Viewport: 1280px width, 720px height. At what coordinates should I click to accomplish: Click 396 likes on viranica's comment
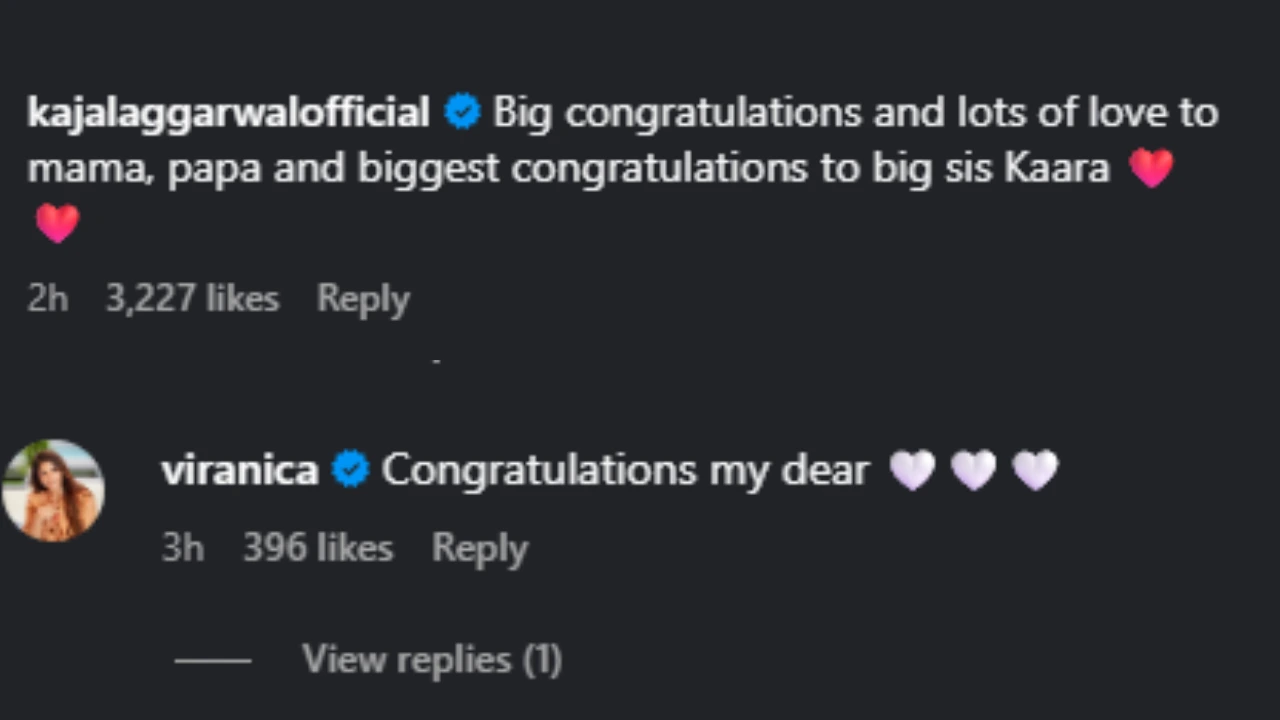click(317, 547)
